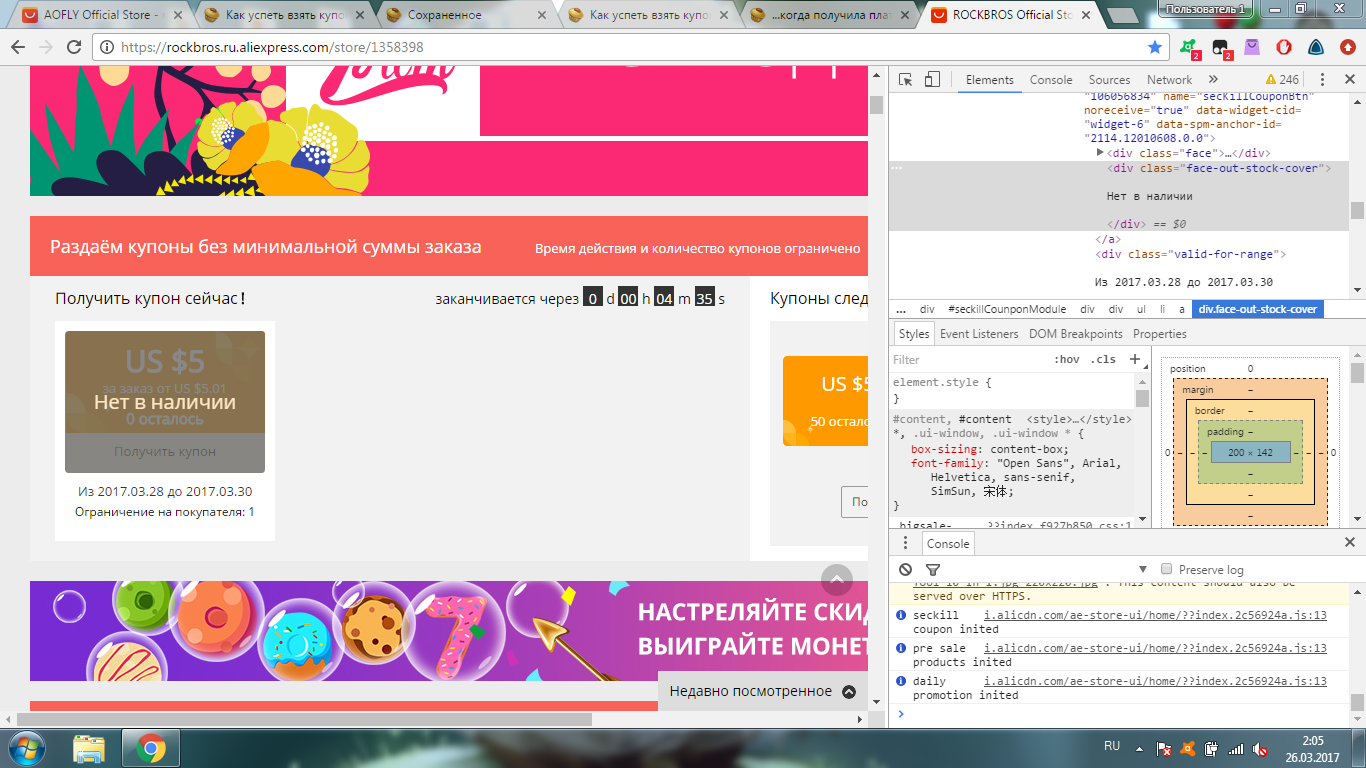Click the dark blue round extension icon
Image resolution: width=1366 pixels, height=768 pixels.
point(1316,47)
